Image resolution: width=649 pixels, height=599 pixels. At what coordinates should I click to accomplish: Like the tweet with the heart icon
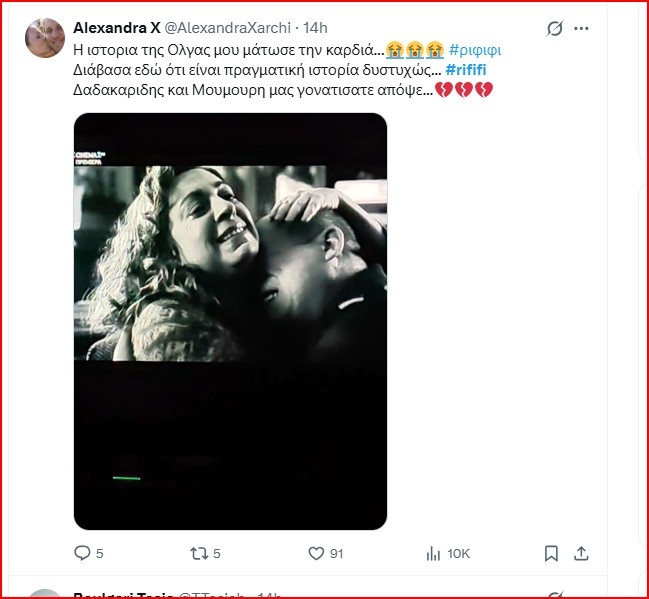click(x=316, y=553)
